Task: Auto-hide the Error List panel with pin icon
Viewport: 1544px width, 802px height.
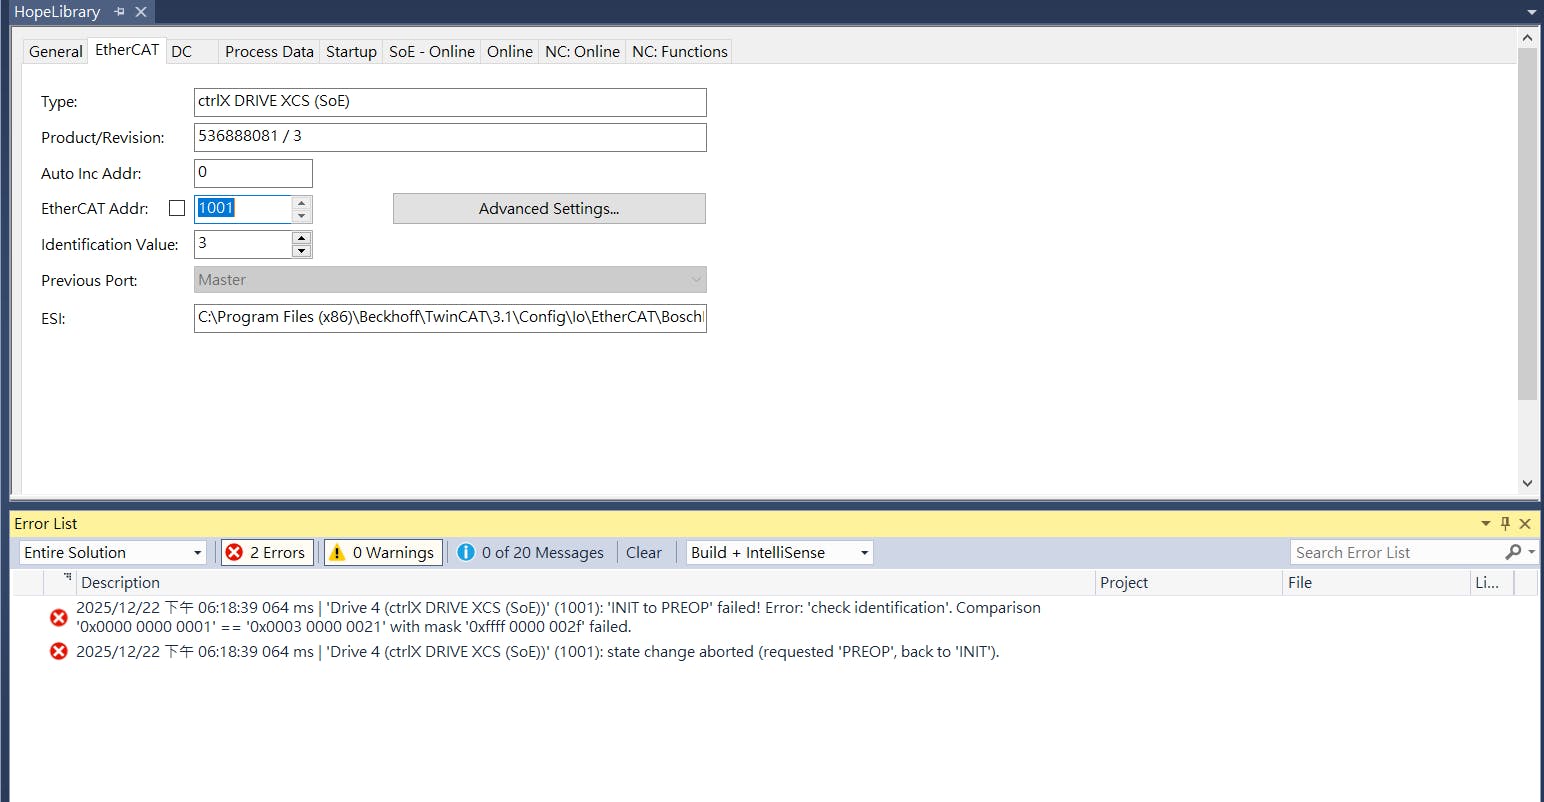Action: pos(1505,523)
